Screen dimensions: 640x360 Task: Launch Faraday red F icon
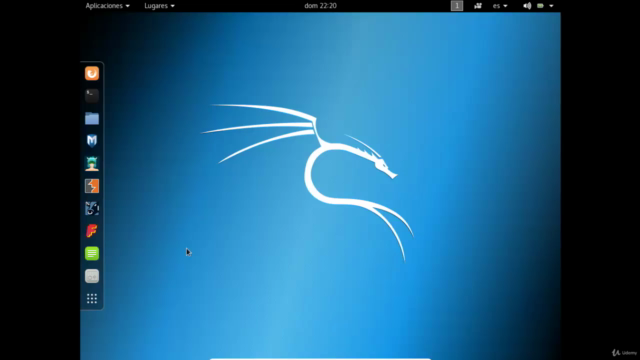coord(92,231)
